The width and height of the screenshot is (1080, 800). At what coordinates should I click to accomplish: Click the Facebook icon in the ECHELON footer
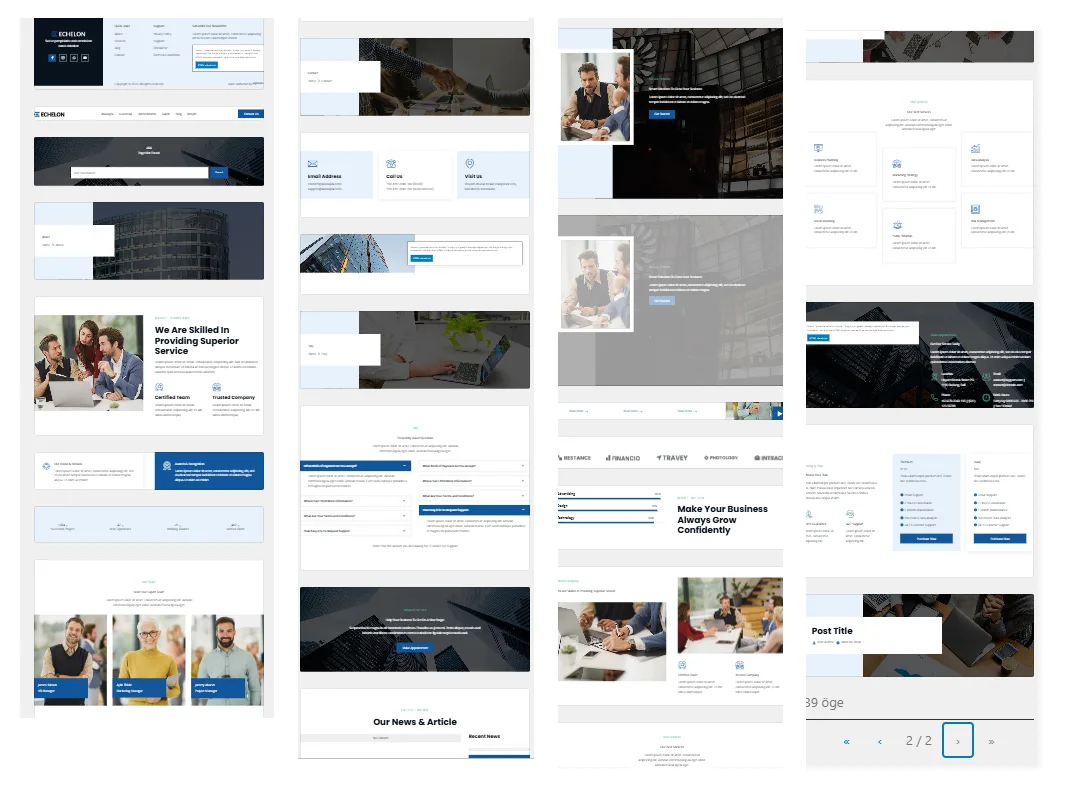click(x=52, y=58)
